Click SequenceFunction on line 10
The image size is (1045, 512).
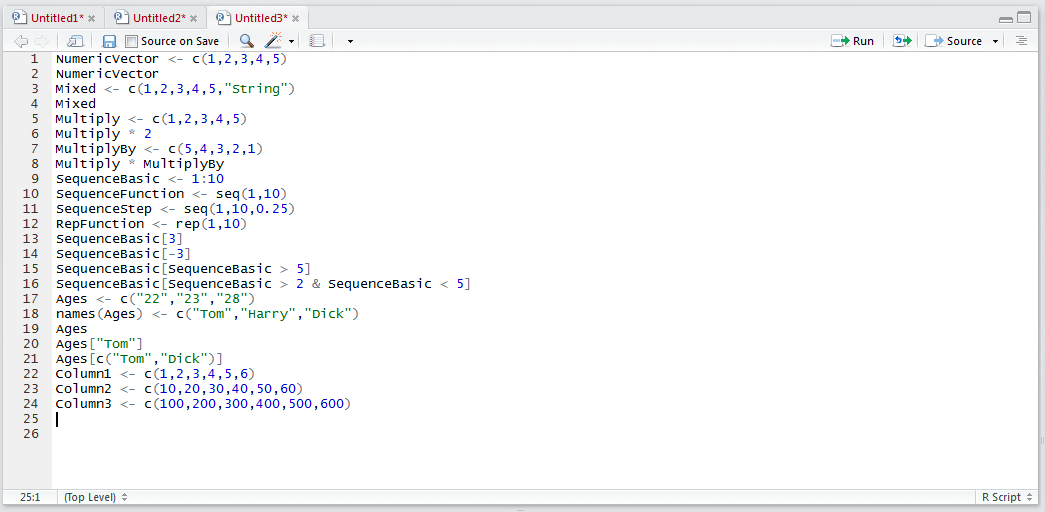pos(120,194)
